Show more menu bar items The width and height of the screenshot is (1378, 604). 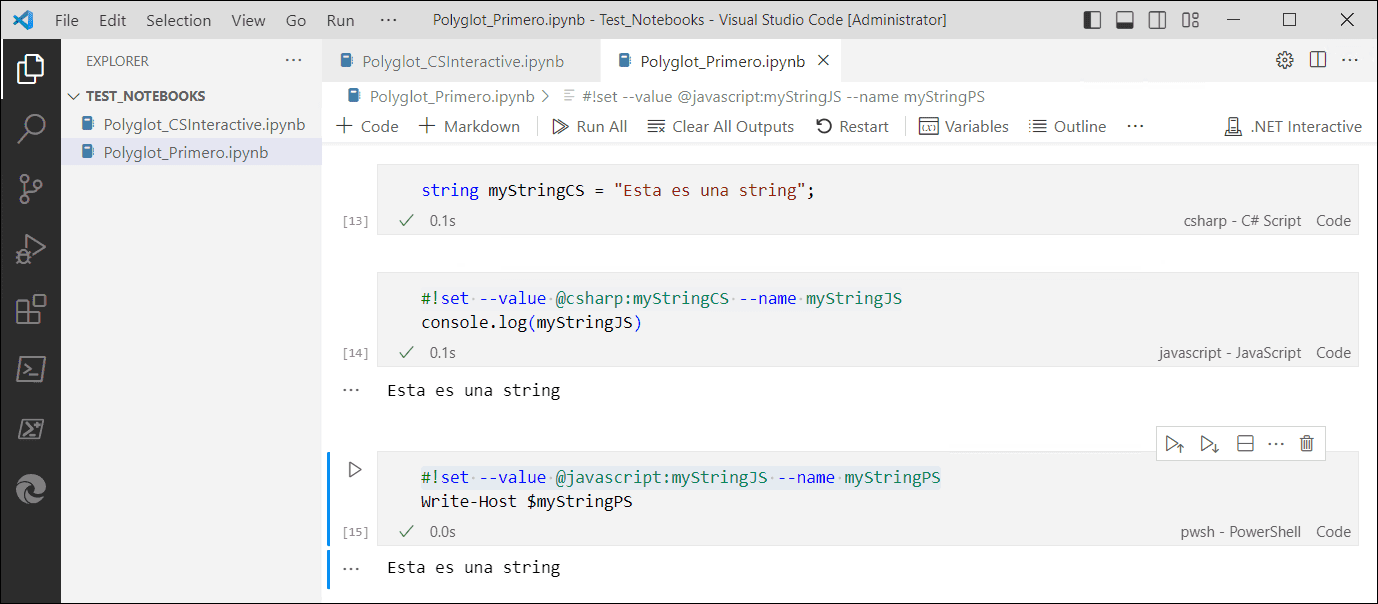(389, 20)
